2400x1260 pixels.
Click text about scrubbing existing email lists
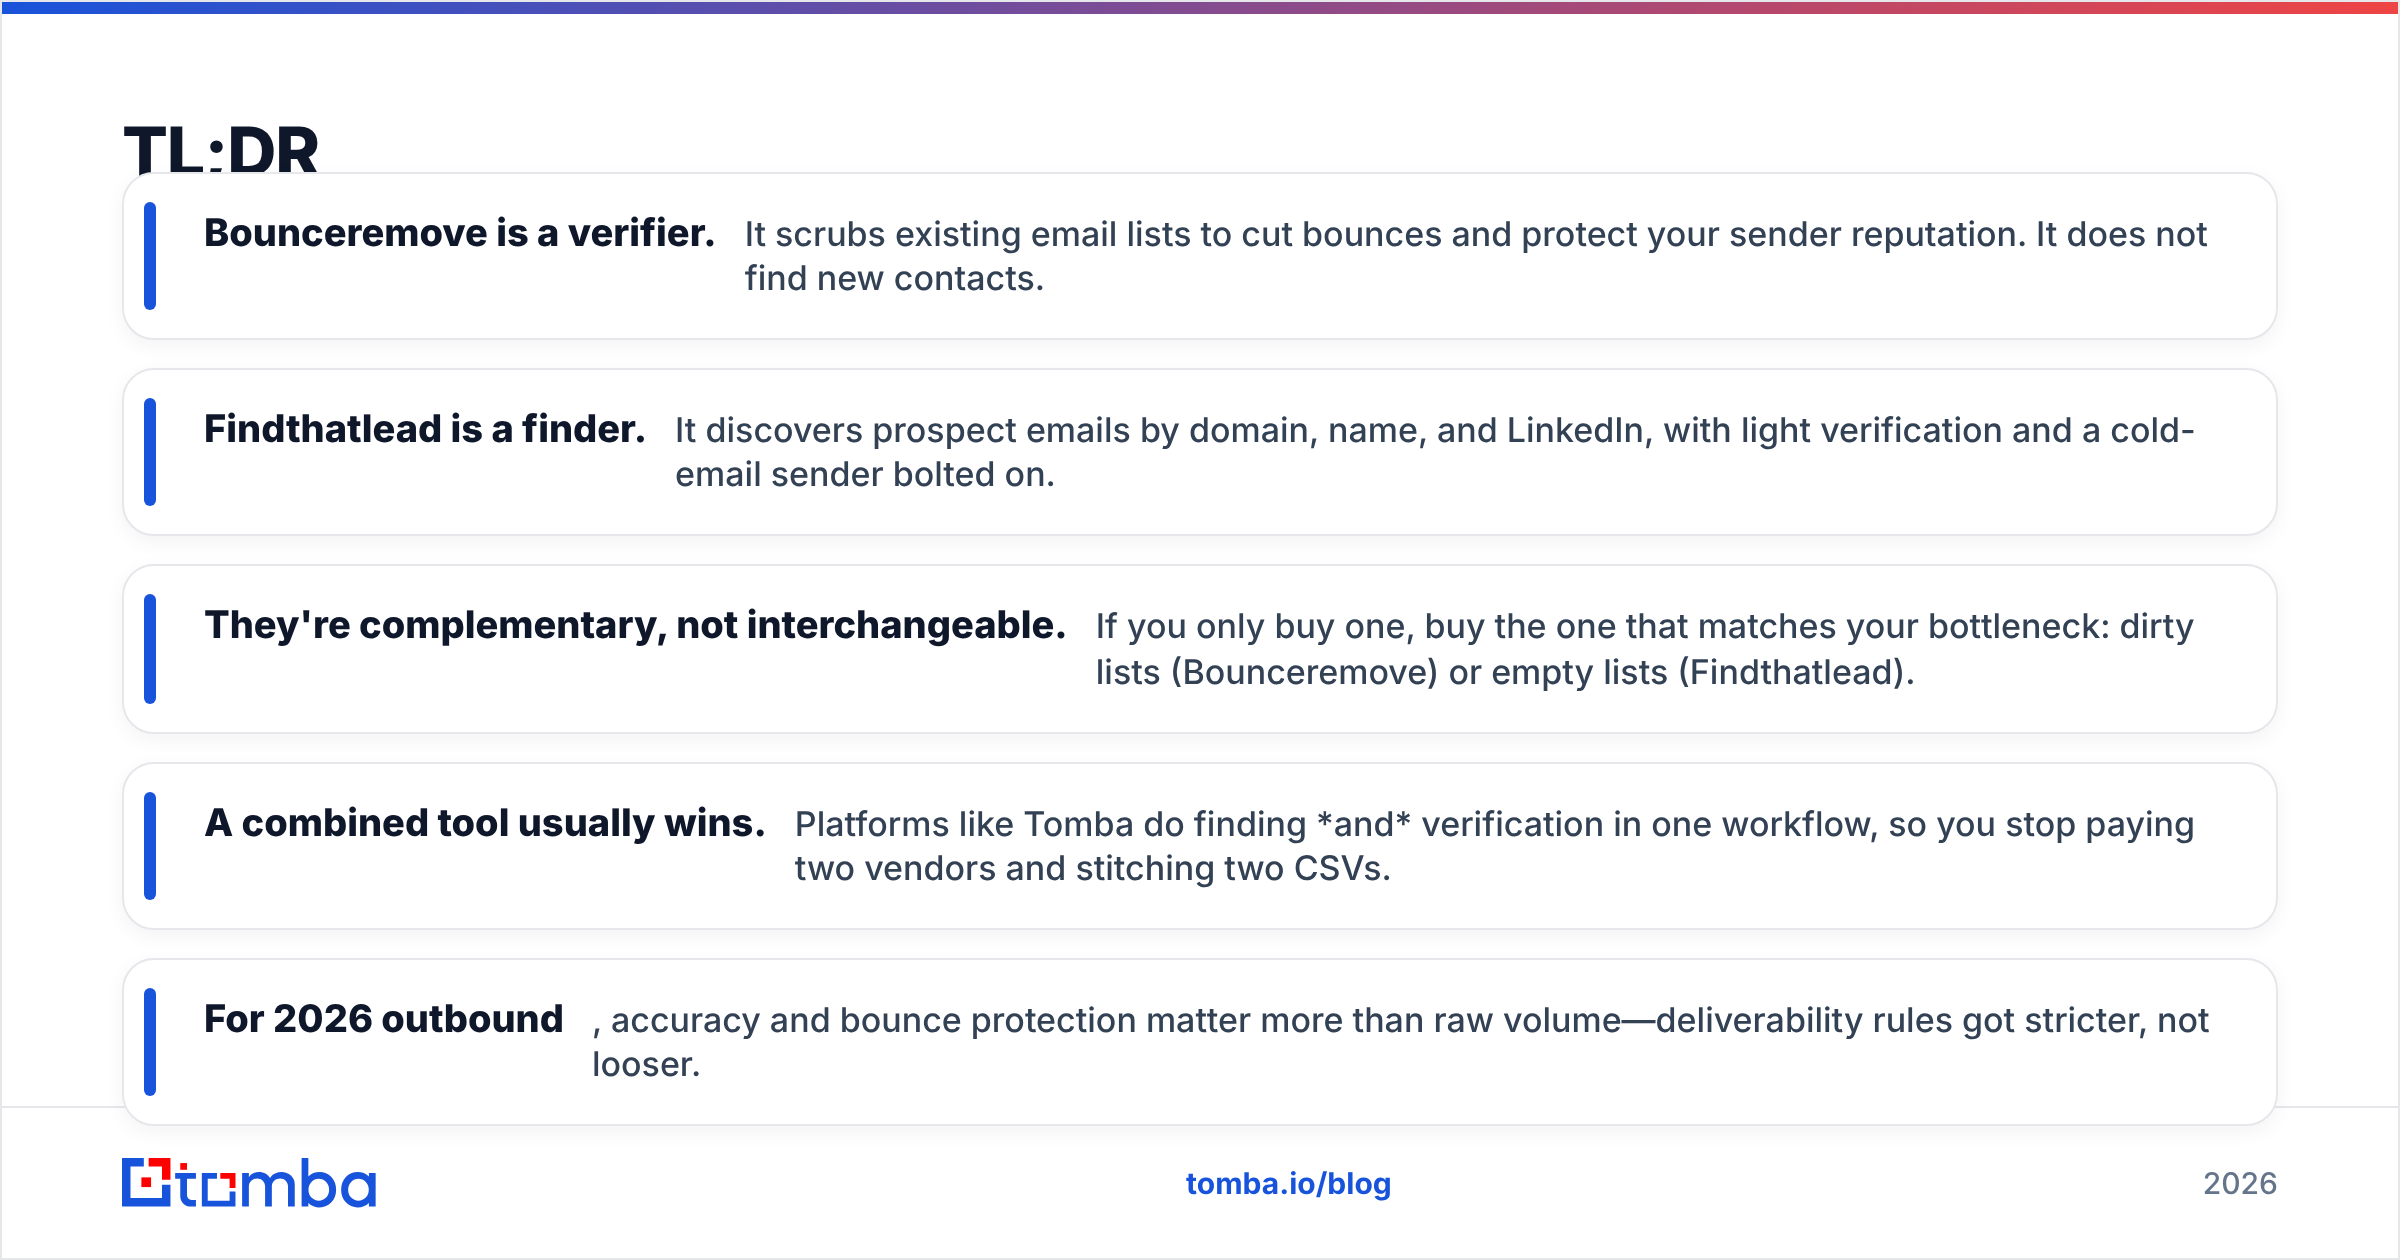[x=1475, y=256]
